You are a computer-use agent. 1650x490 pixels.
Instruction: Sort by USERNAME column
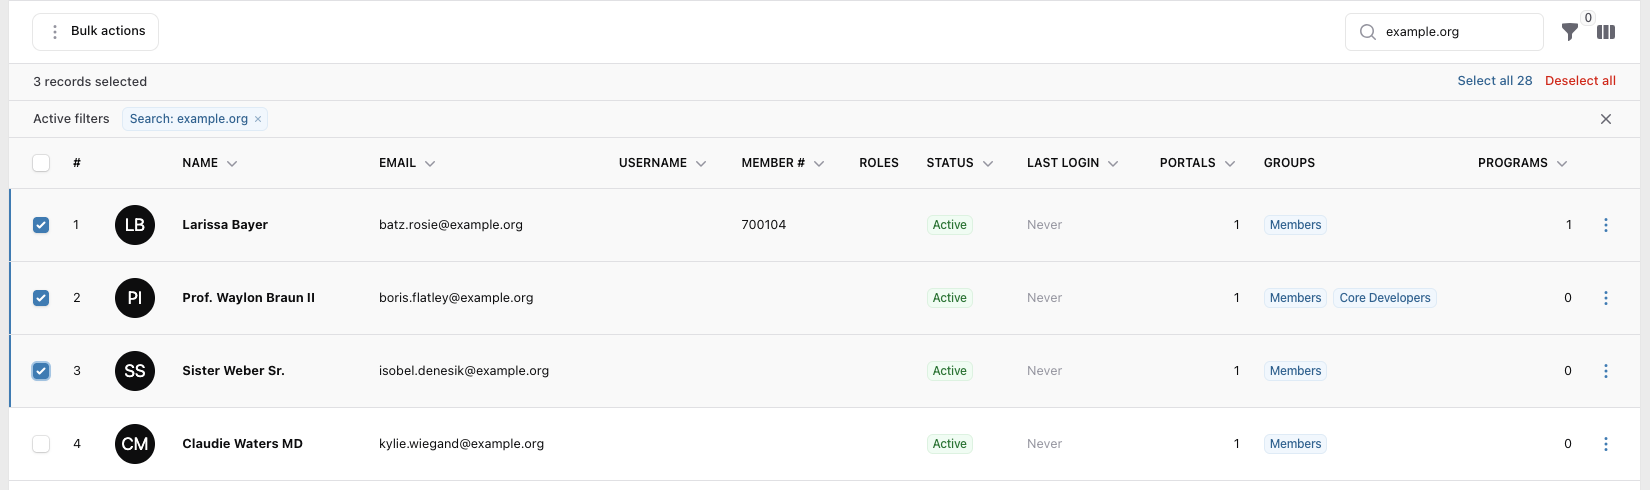tap(662, 163)
